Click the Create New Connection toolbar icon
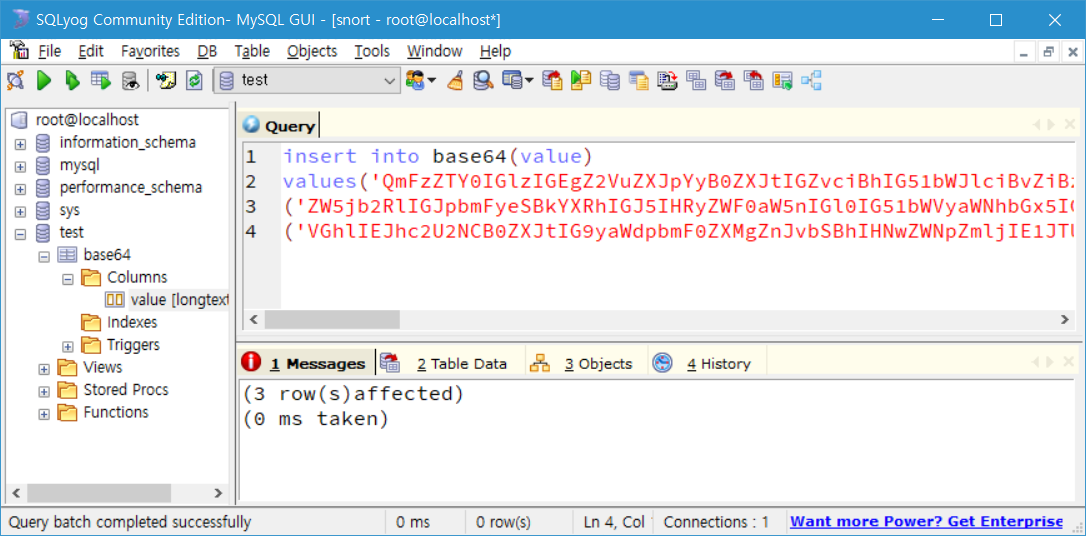This screenshot has height=536, width=1086. [x=15, y=80]
